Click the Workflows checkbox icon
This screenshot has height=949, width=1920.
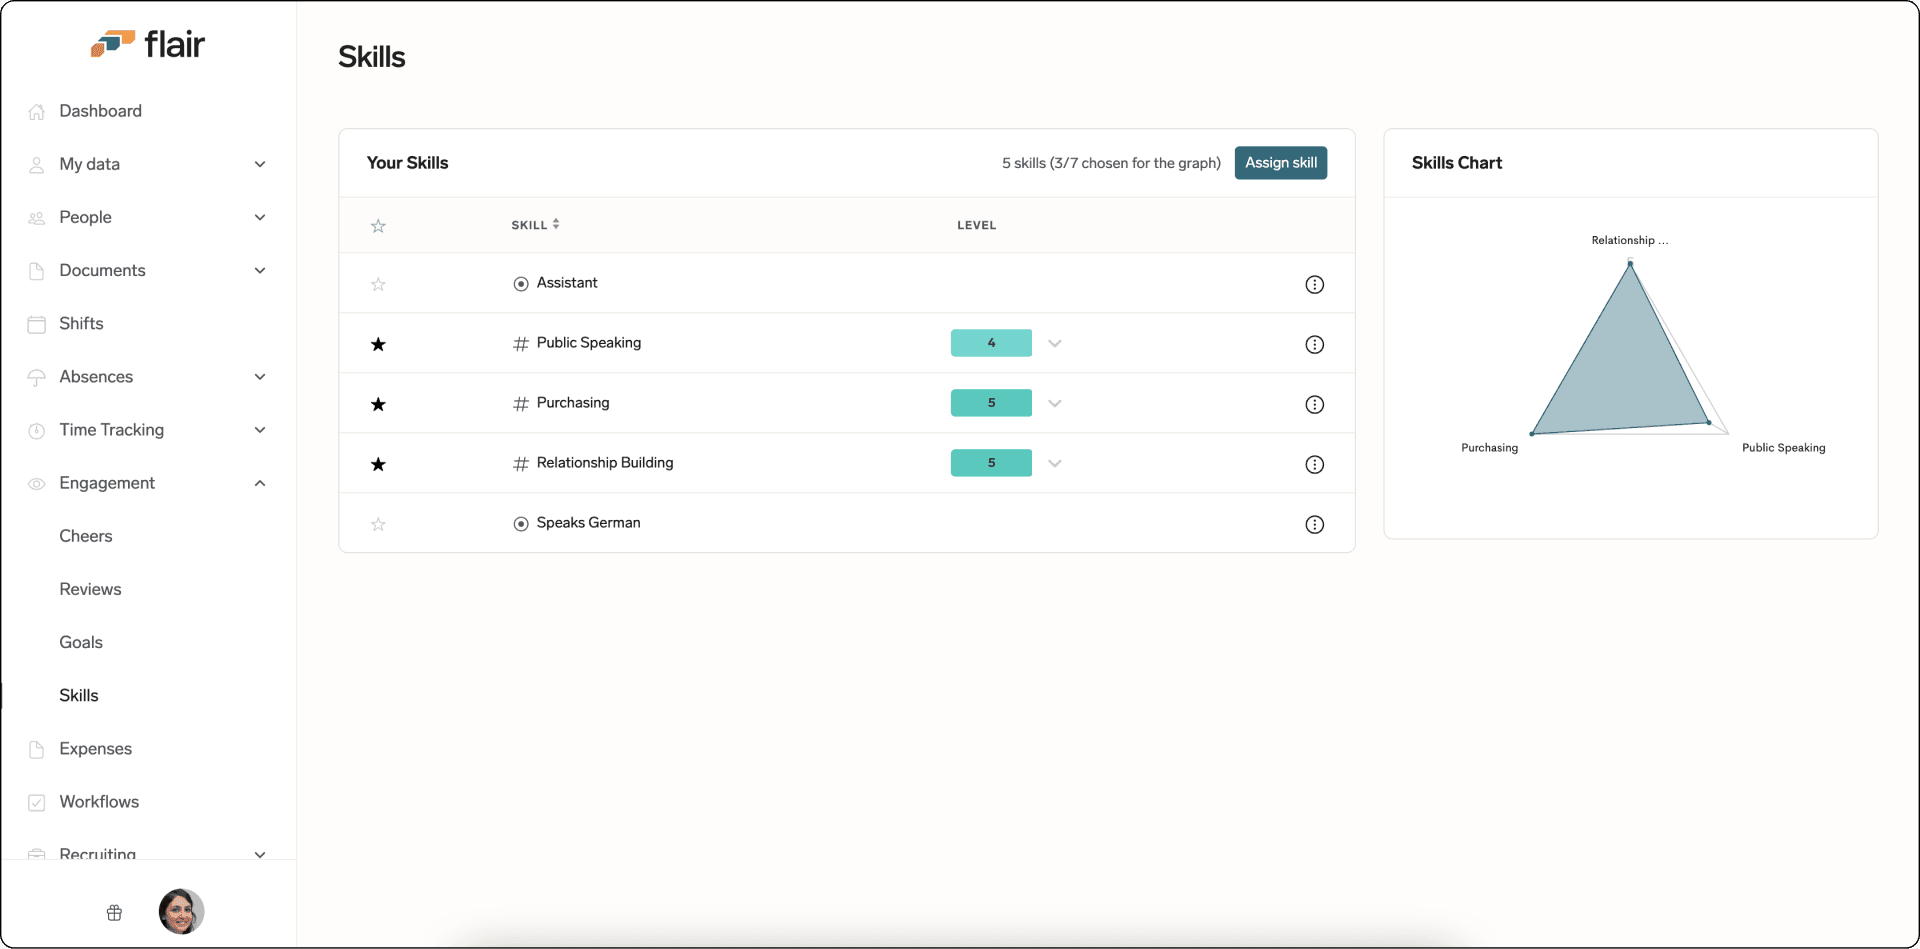pos(37,802)
